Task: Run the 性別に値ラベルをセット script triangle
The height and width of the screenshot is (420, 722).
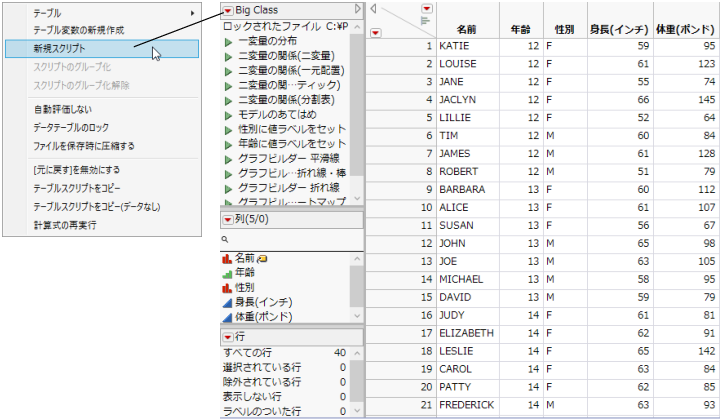Action: [228, 130]
